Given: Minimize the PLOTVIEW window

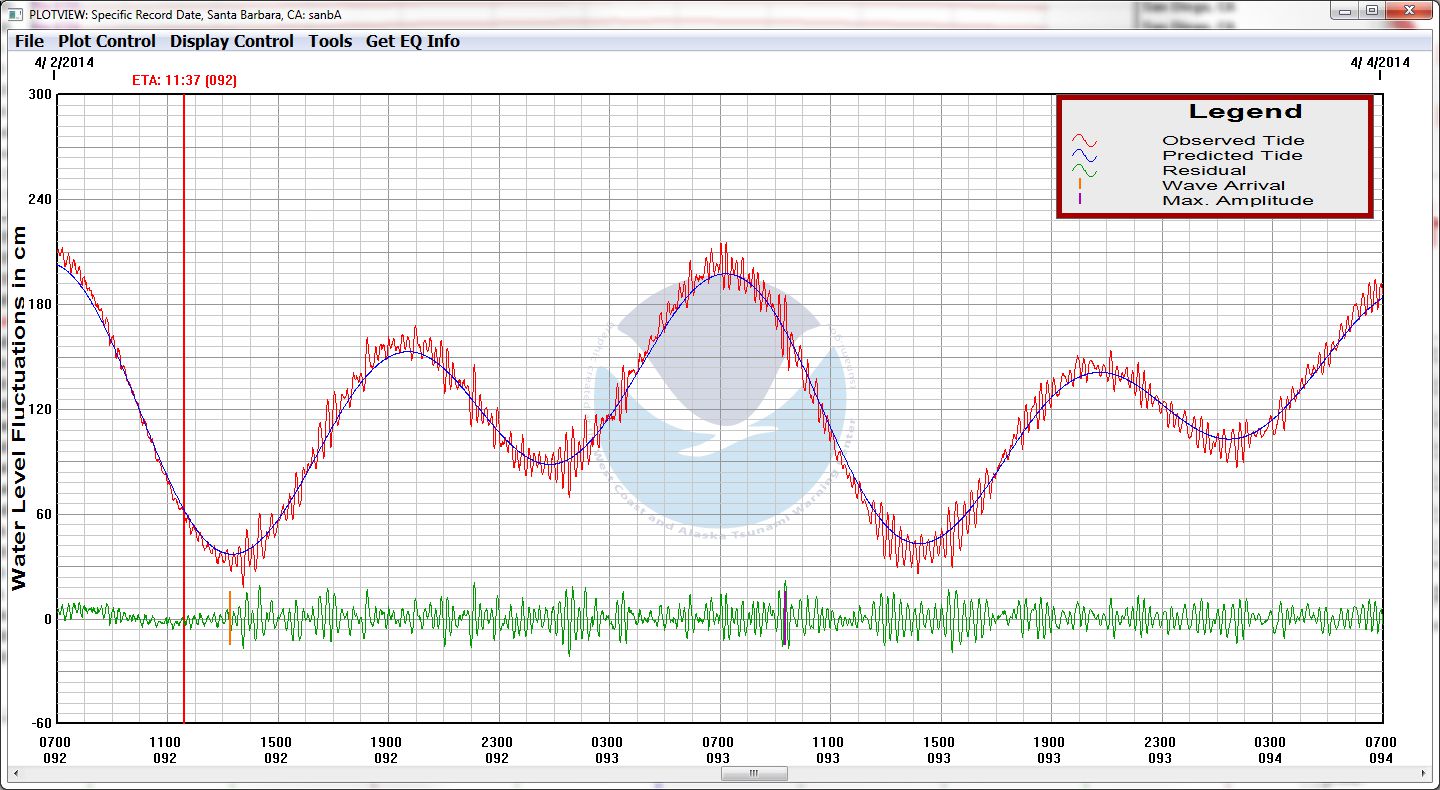Looking at the screenshot, I should tap(1345, 10).
